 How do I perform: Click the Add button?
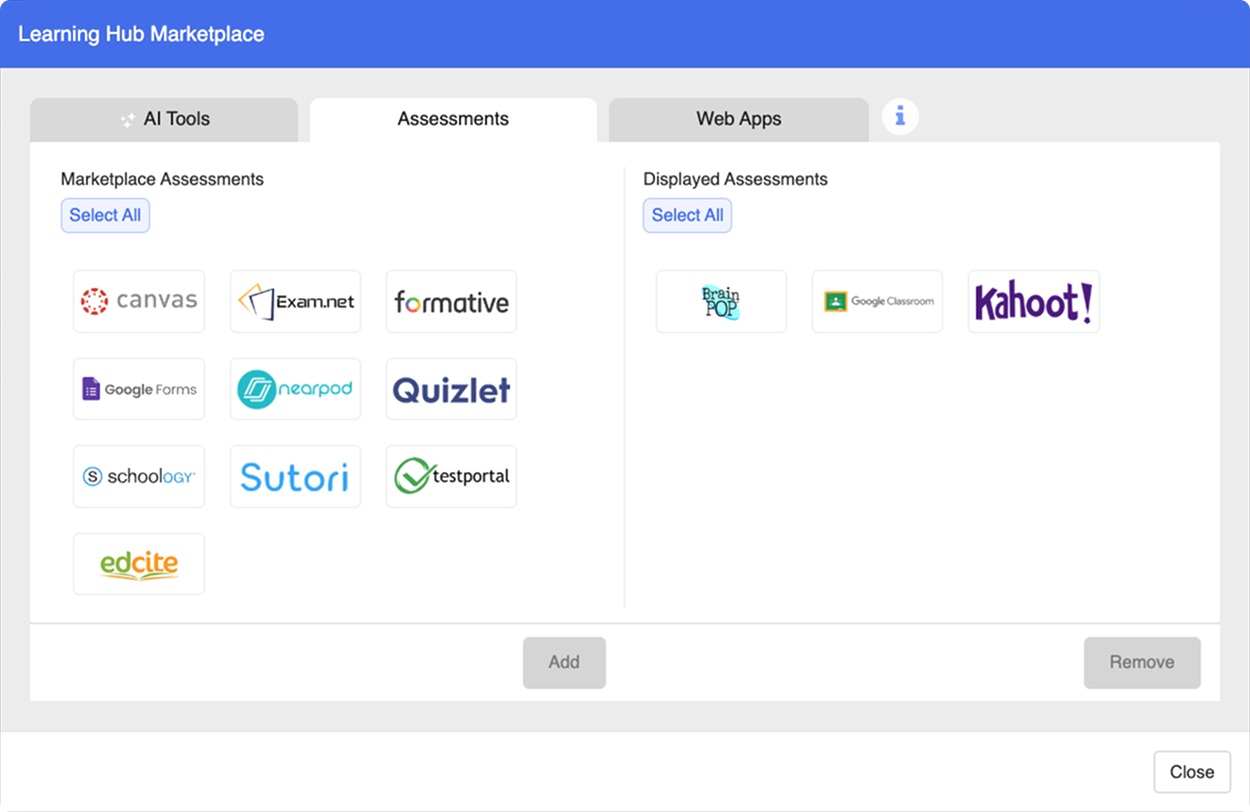[564, 662]
